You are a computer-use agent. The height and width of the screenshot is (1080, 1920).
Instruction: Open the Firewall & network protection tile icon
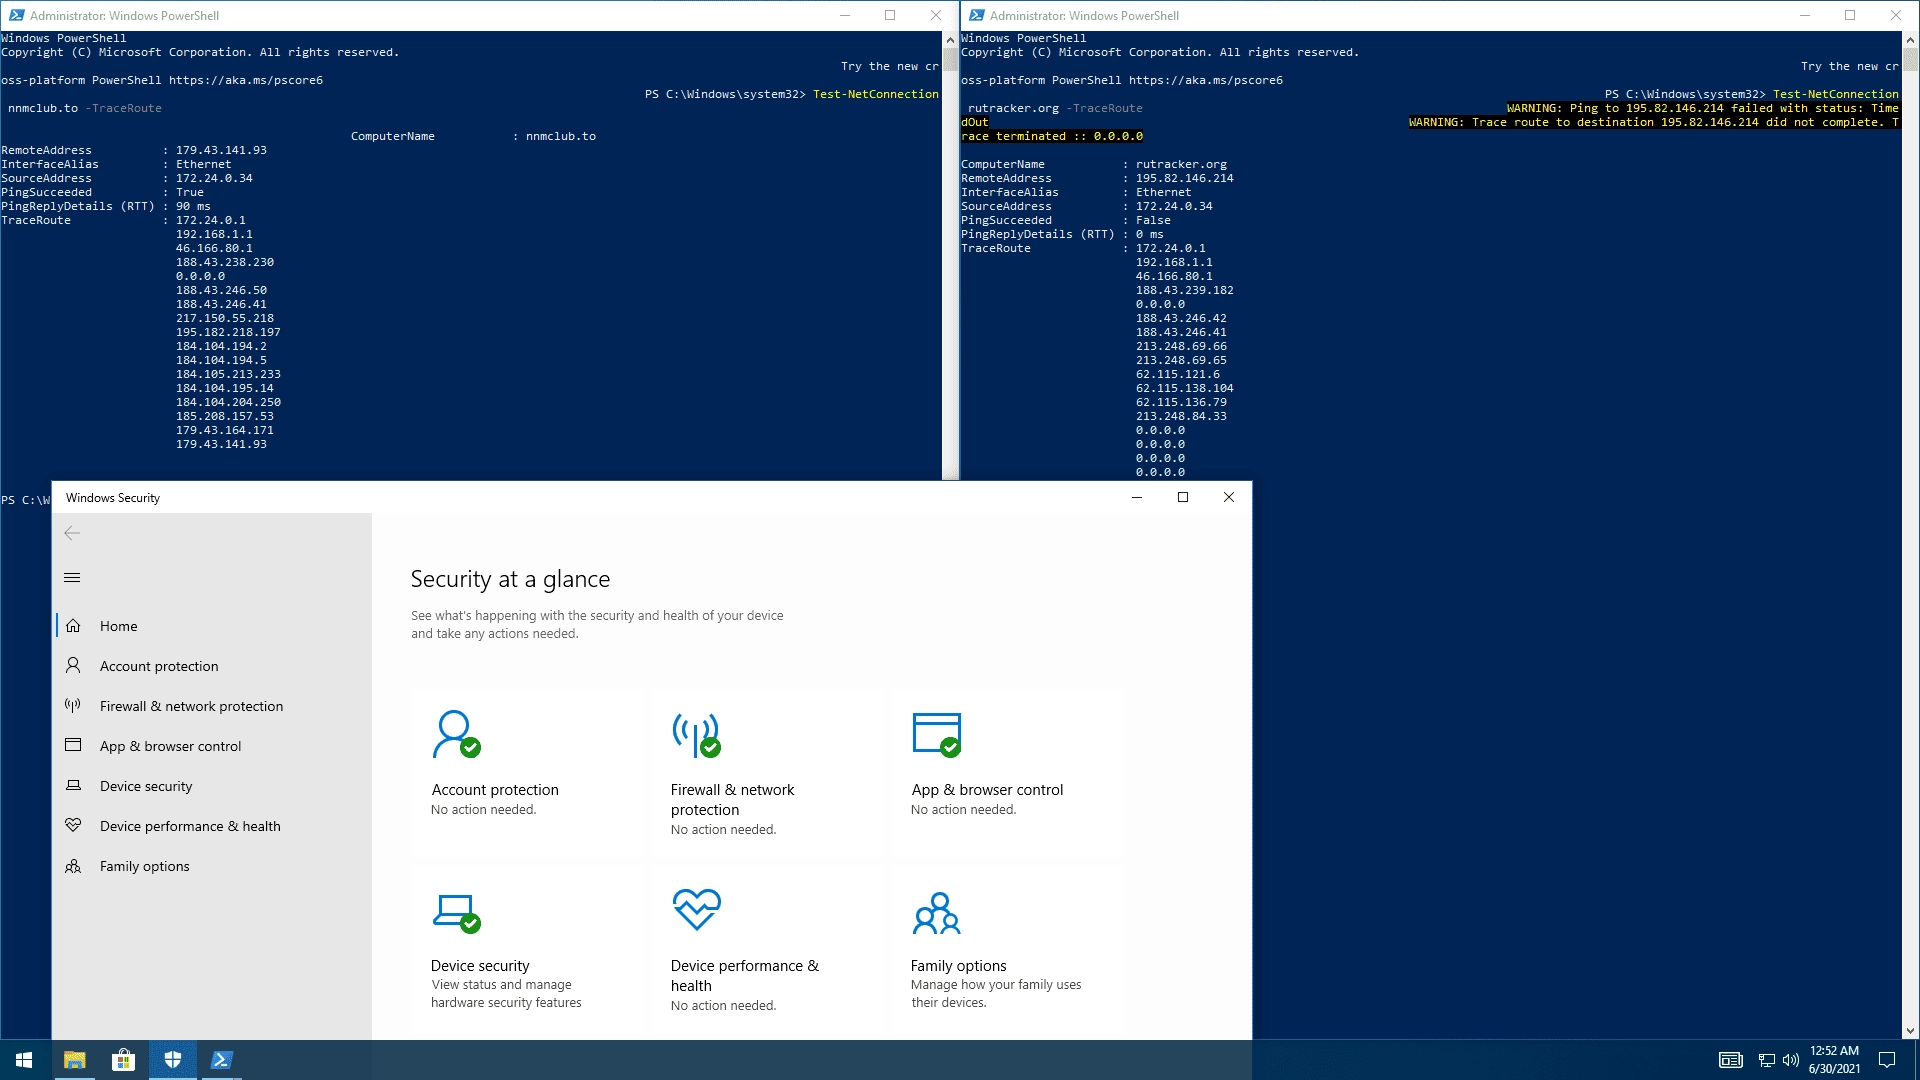tap(697, 734)
